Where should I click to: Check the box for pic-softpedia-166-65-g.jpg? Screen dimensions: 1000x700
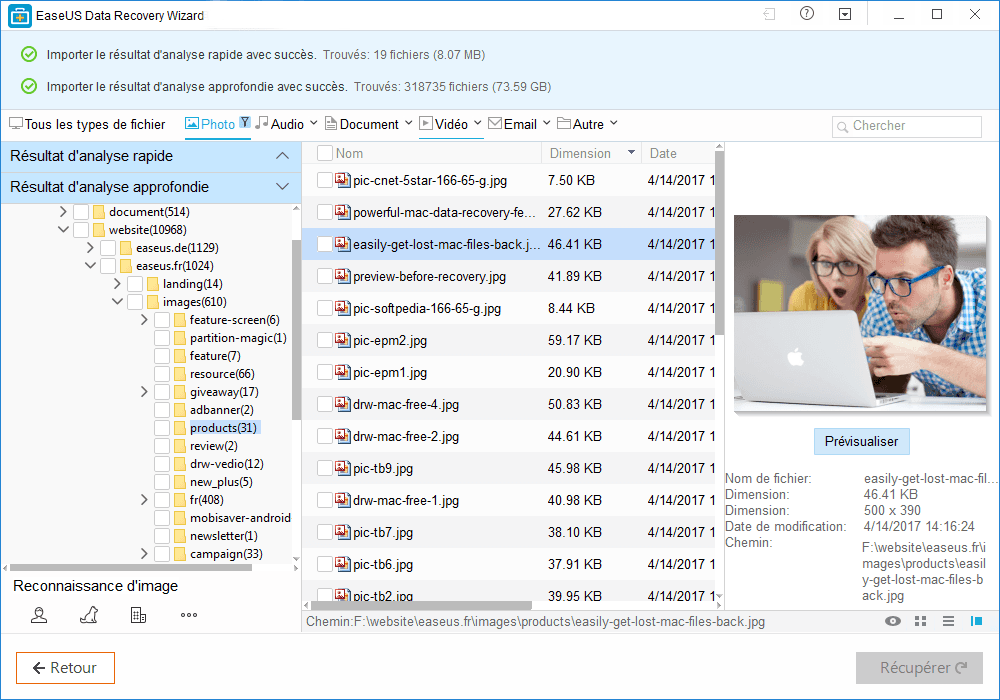(325, 308)
